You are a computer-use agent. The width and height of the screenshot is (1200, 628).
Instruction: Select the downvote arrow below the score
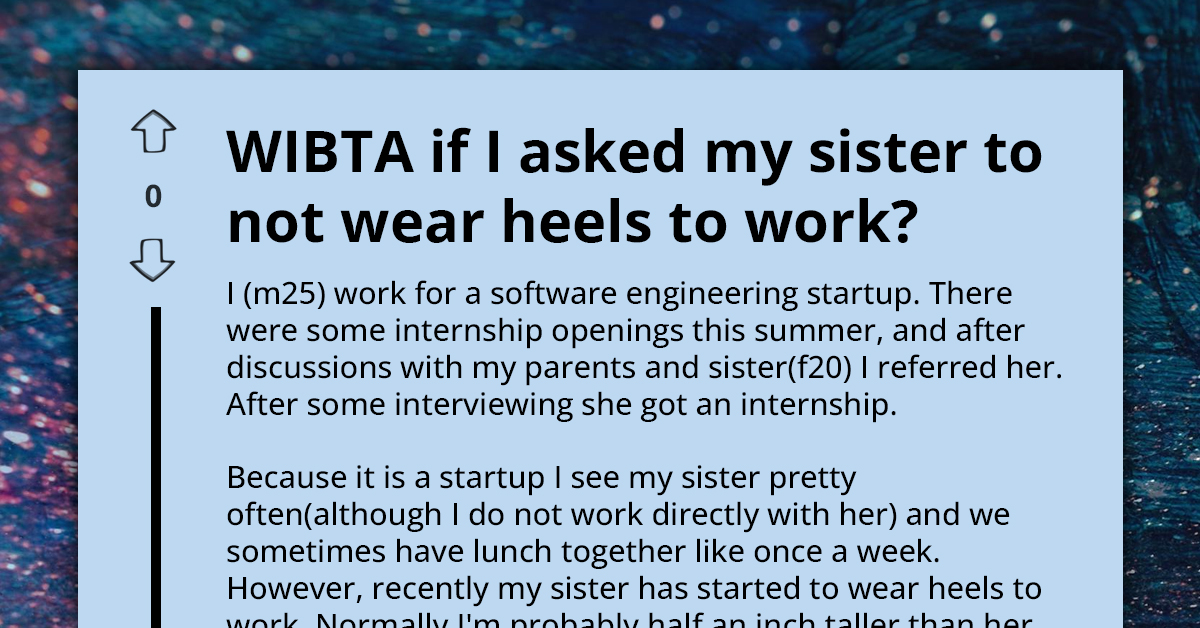[152, 259]
